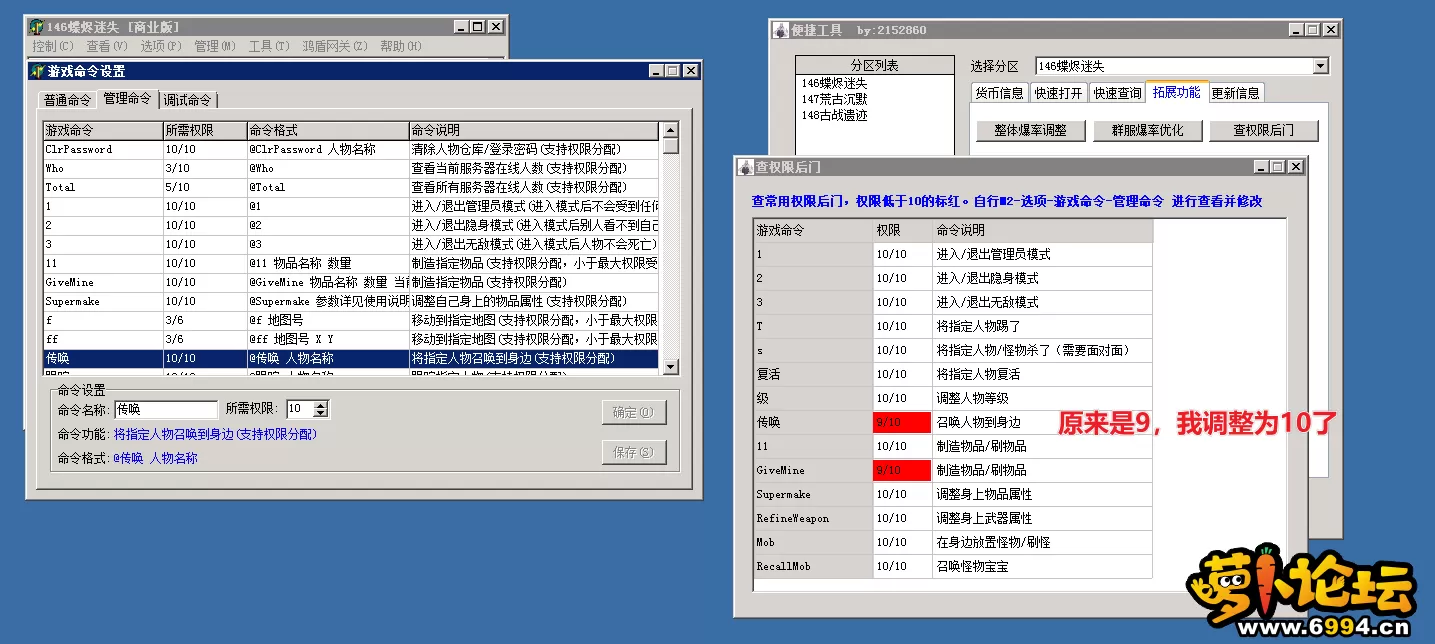Select the @2 row in 游戏命令设置

click(x=351, y=225)
